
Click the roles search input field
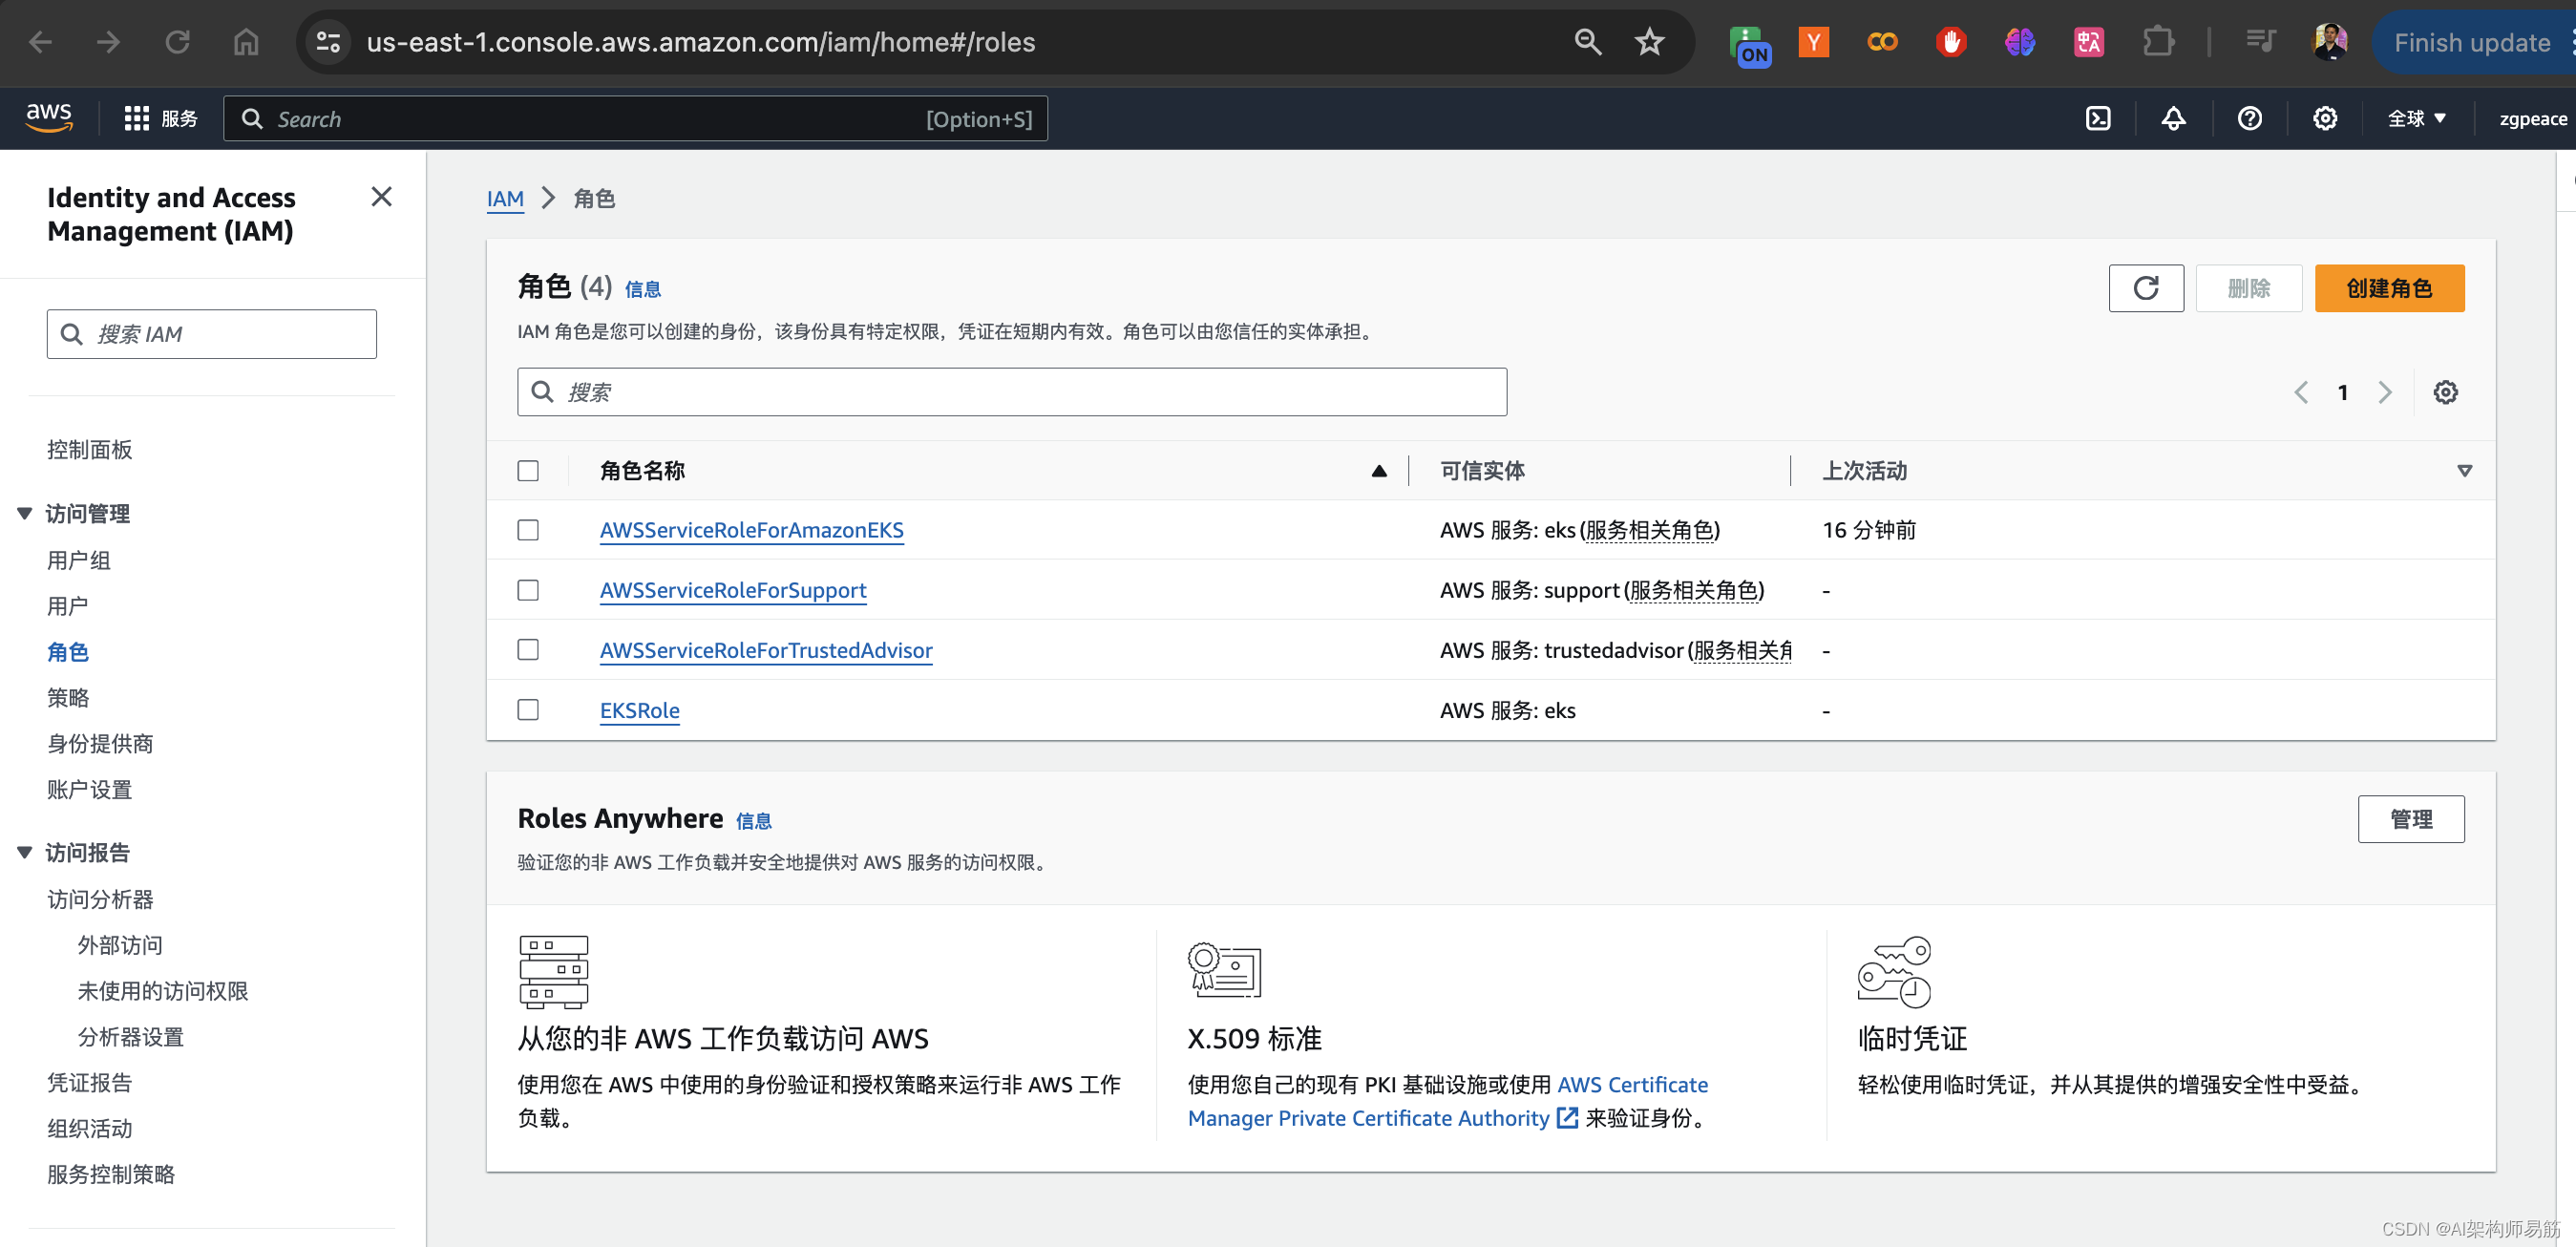pyautogui.click(x=1012, y=392)
